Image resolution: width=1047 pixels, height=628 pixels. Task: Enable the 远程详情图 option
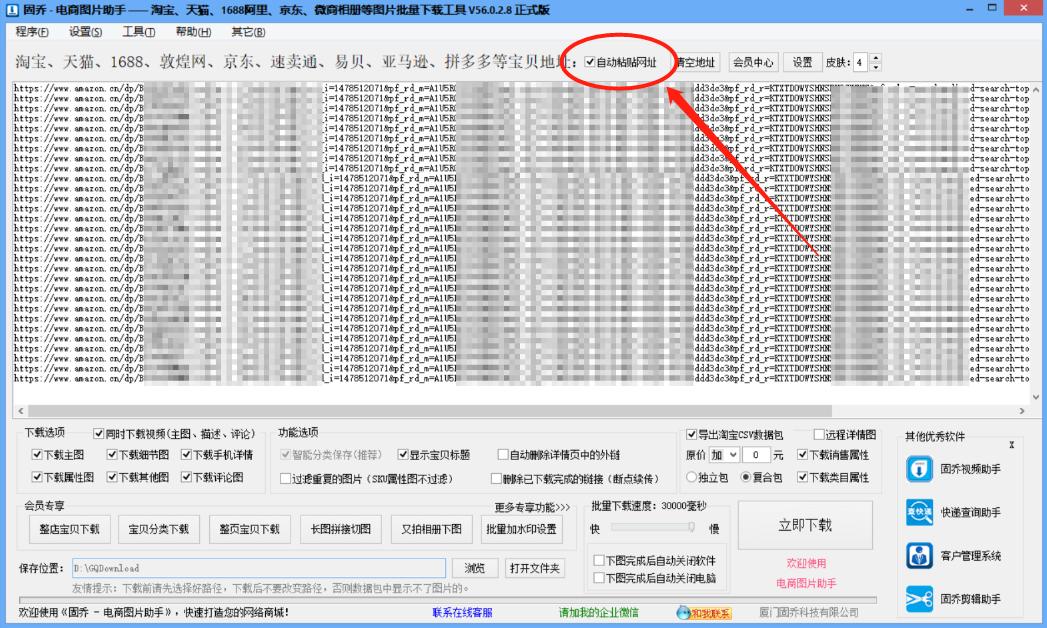[818, 434]
